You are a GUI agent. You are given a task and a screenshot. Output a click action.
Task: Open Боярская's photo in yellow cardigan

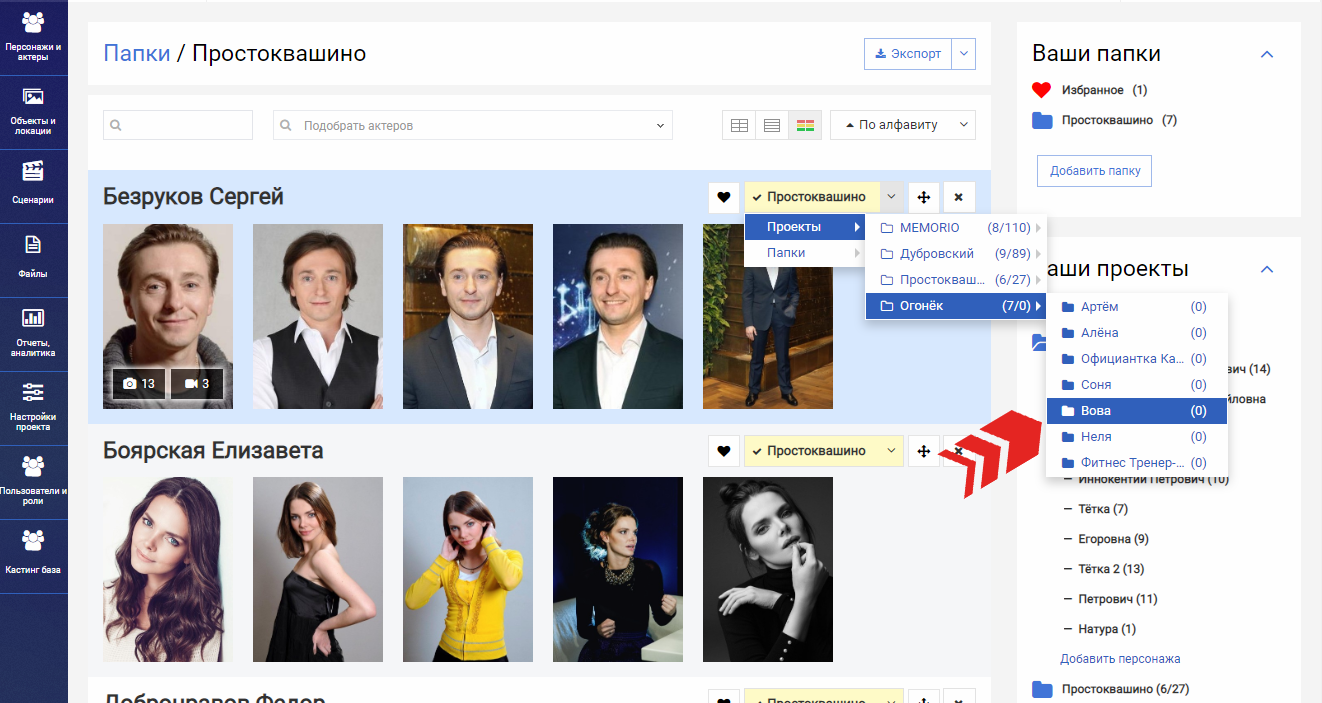point(468,569)
